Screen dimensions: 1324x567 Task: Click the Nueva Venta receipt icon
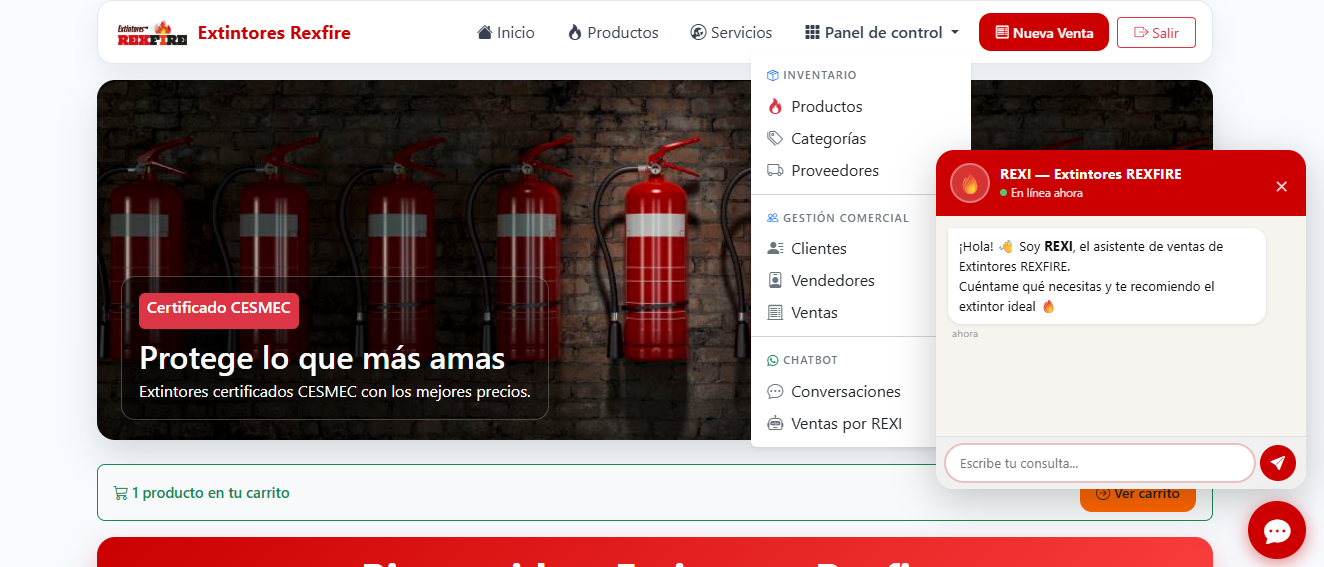[x=1002, y=32]
